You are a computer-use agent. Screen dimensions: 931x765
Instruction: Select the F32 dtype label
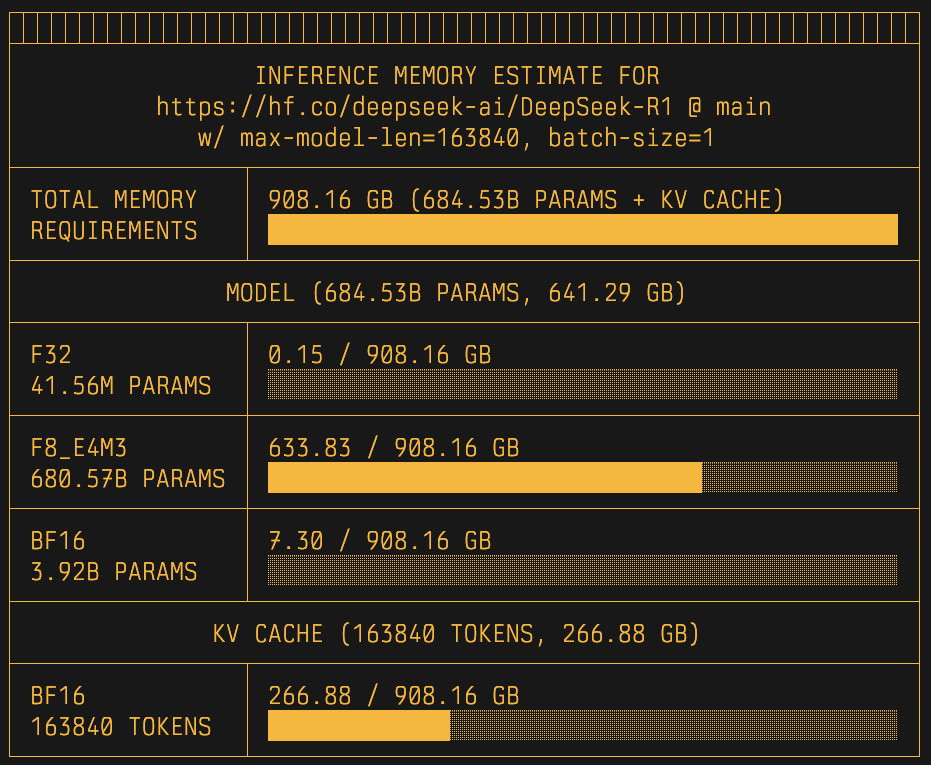[x=51, y=355]
